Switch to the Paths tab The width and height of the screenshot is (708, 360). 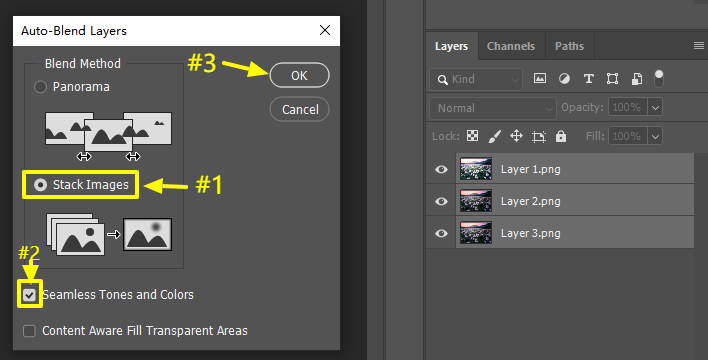[x=569, y=46]
